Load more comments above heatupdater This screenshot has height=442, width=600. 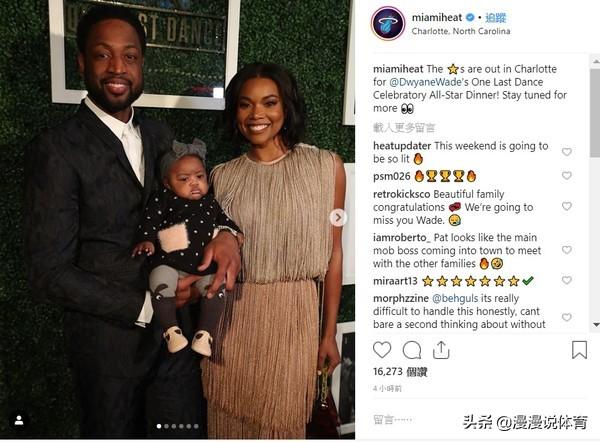(404, 127)
